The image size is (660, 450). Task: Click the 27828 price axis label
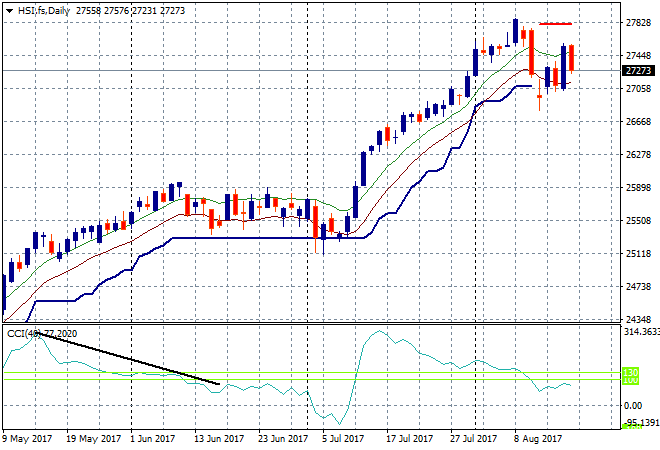pos(638,23)
